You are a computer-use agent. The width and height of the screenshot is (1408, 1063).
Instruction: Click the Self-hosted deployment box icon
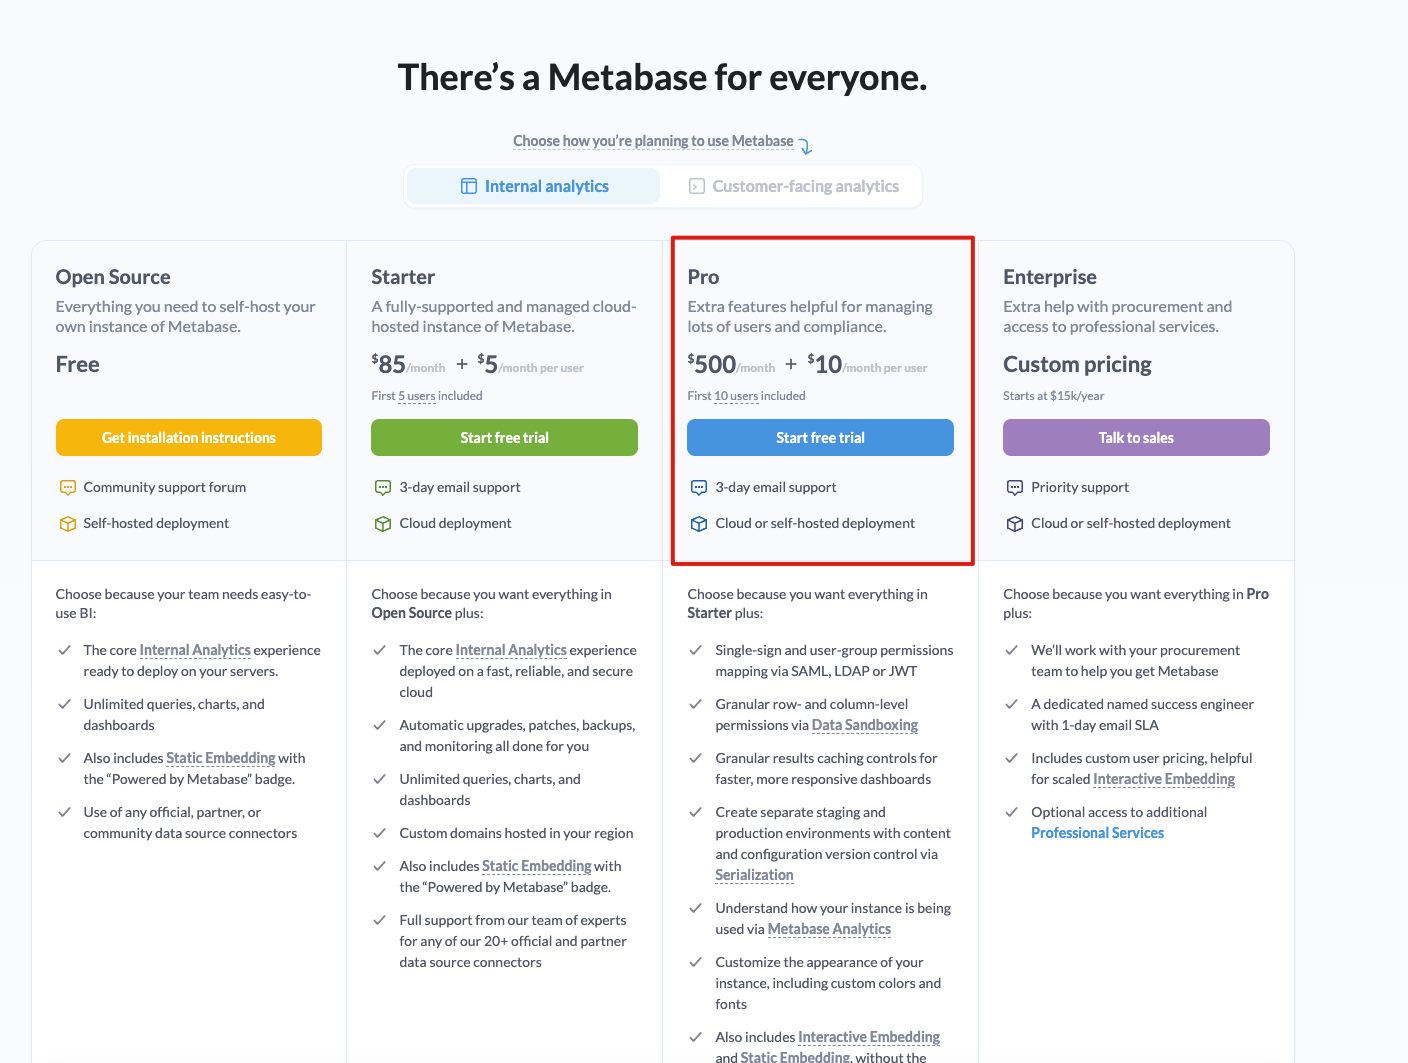[68, 524]
